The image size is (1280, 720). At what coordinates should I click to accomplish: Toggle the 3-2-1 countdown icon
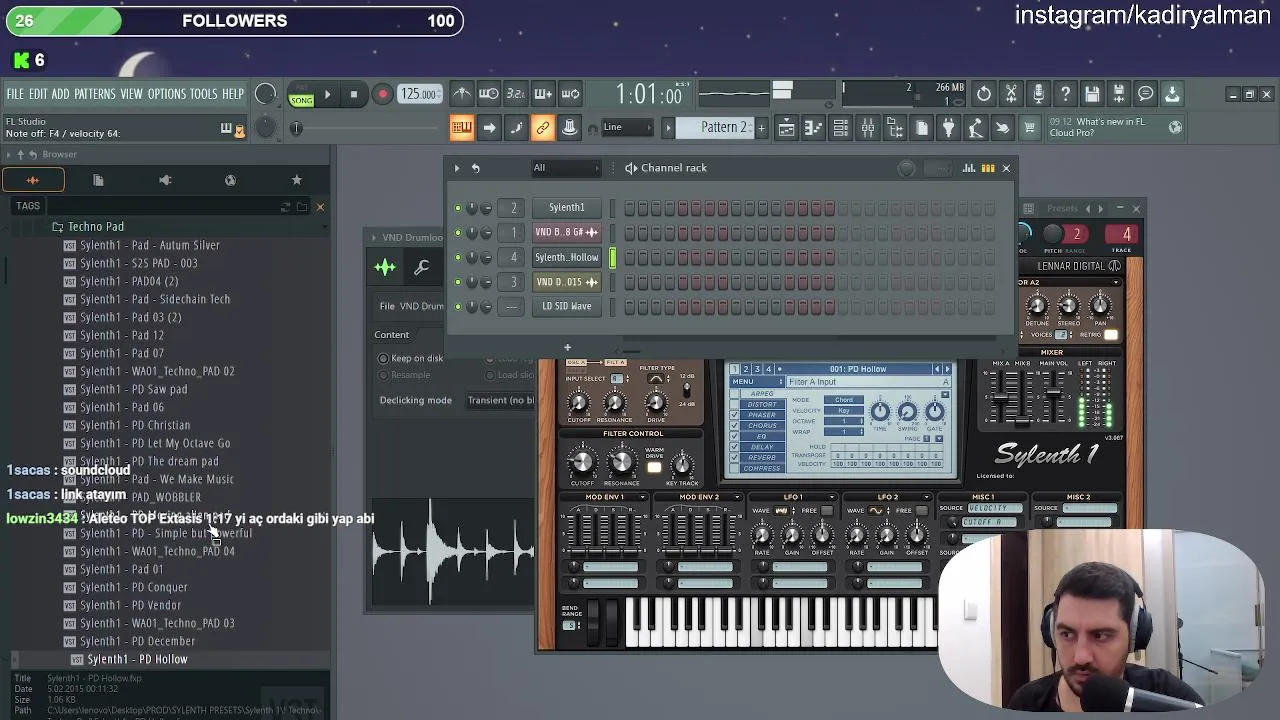point(516,94)
